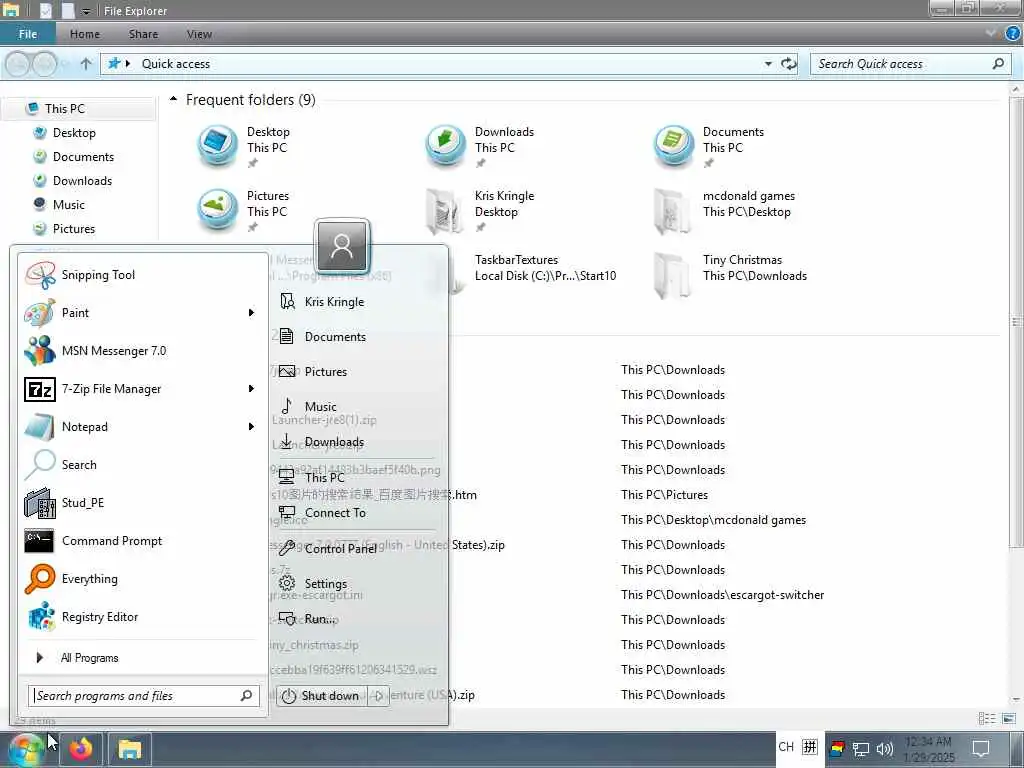Open Desktop frequent folder icon

[217, 146]
